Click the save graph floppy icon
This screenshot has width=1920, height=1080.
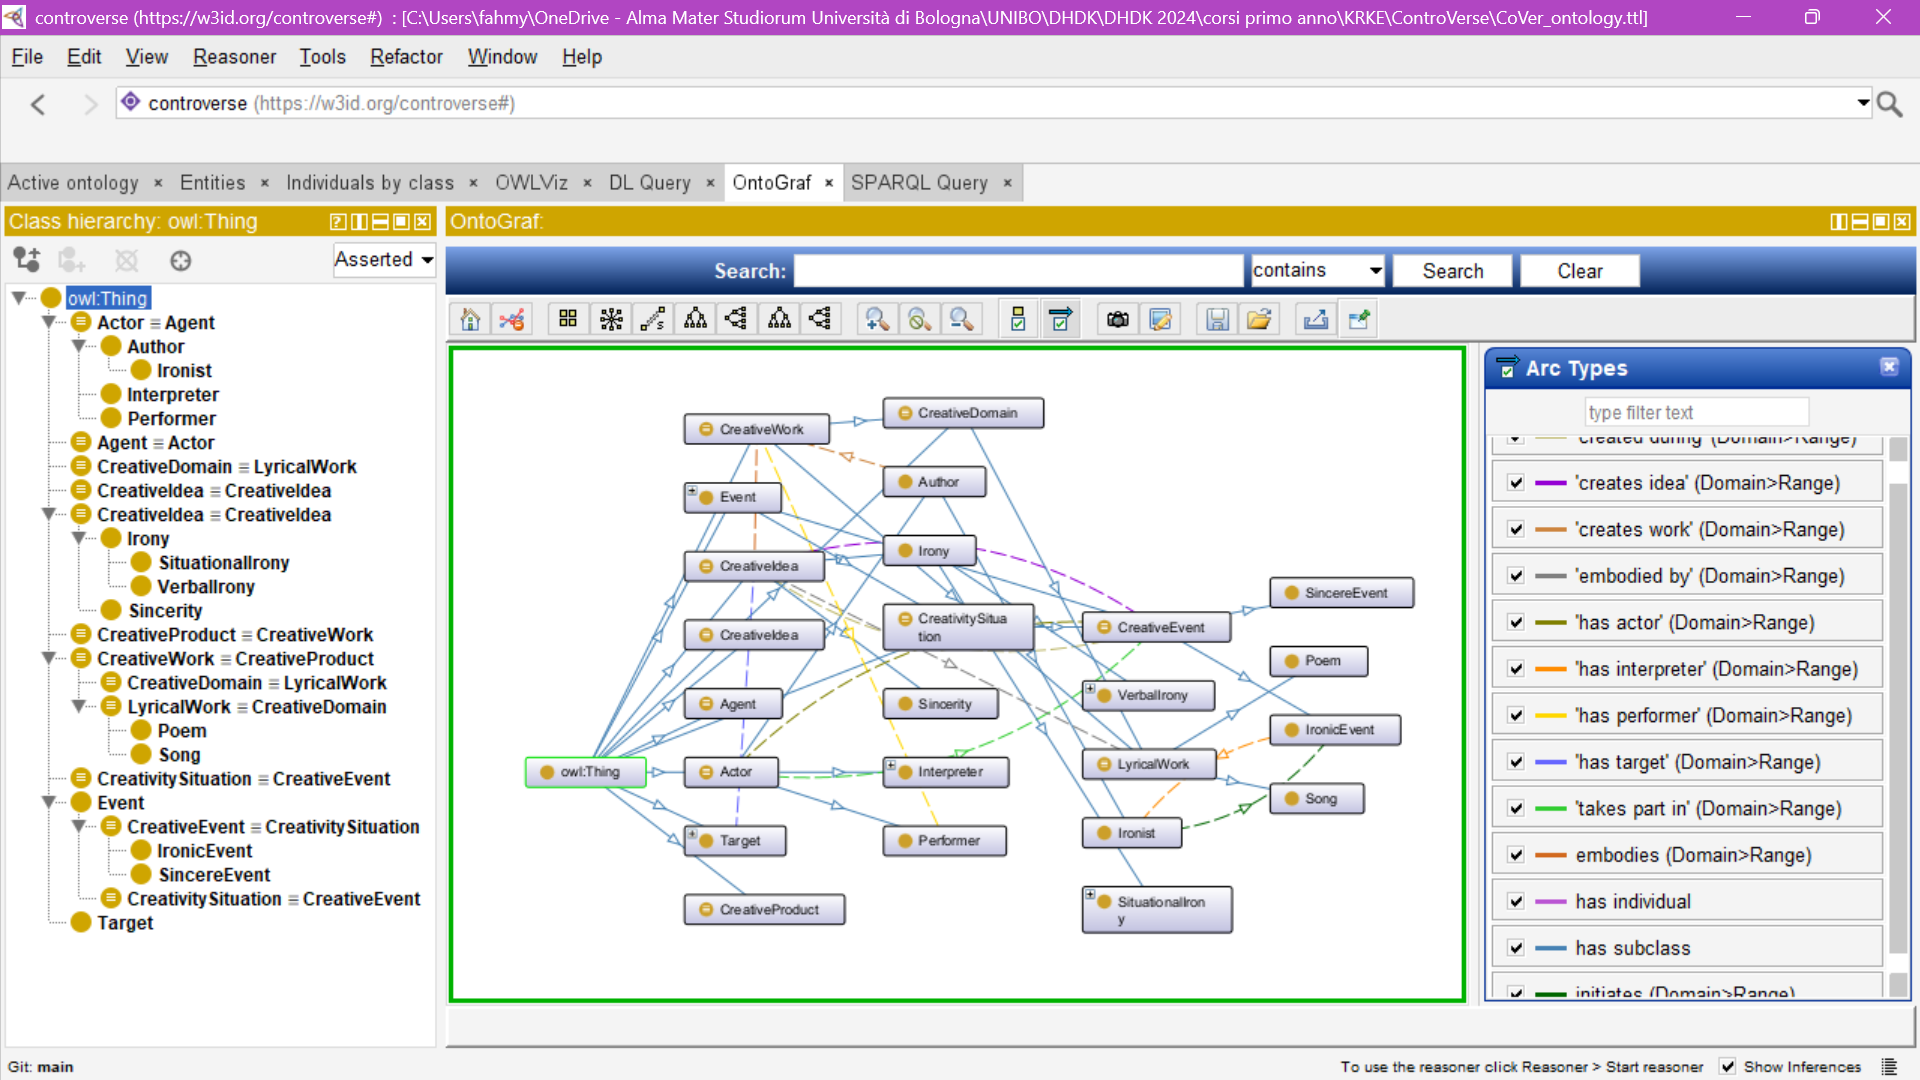tap(1217, 319)
